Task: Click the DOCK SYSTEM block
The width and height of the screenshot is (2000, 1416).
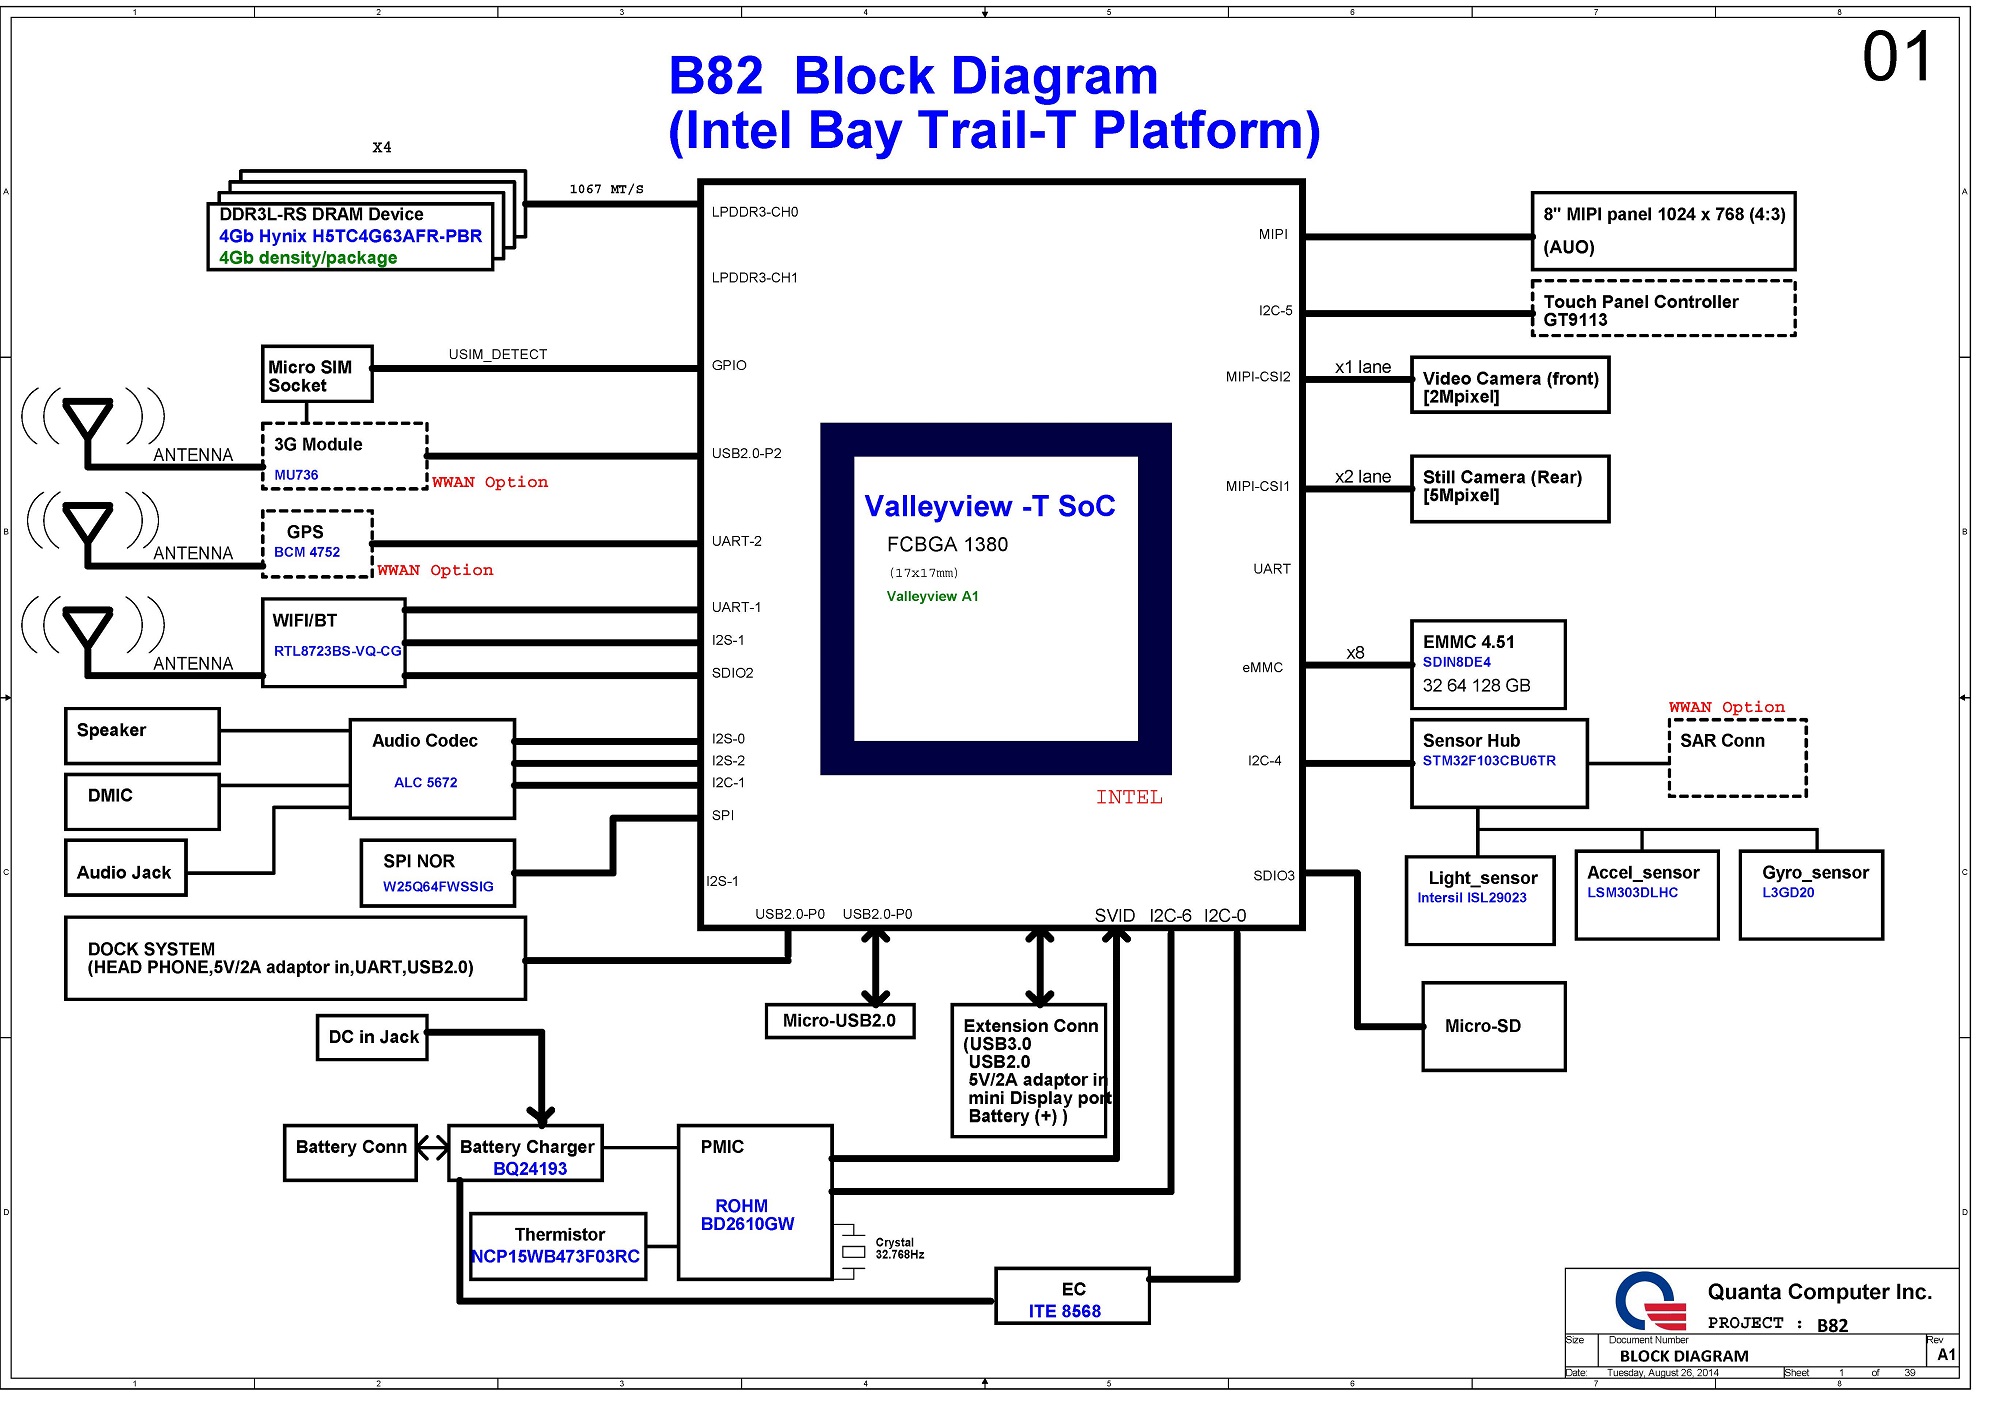Action: point(294,958)
